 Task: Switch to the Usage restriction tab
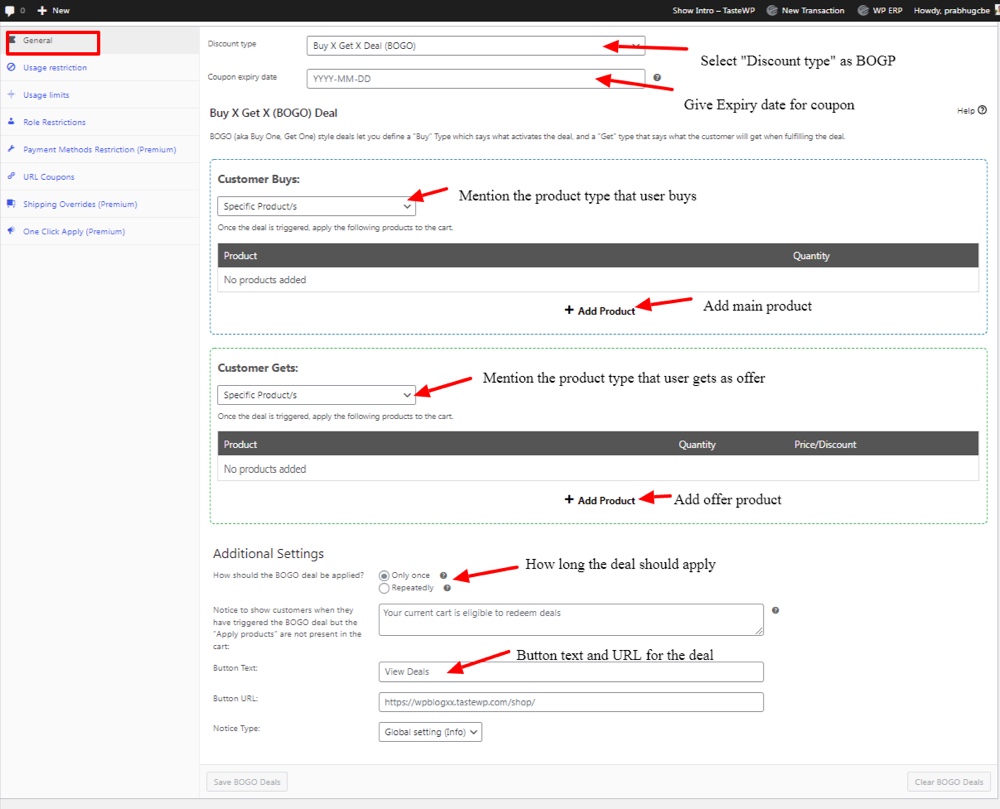click(x=55, y=68)
